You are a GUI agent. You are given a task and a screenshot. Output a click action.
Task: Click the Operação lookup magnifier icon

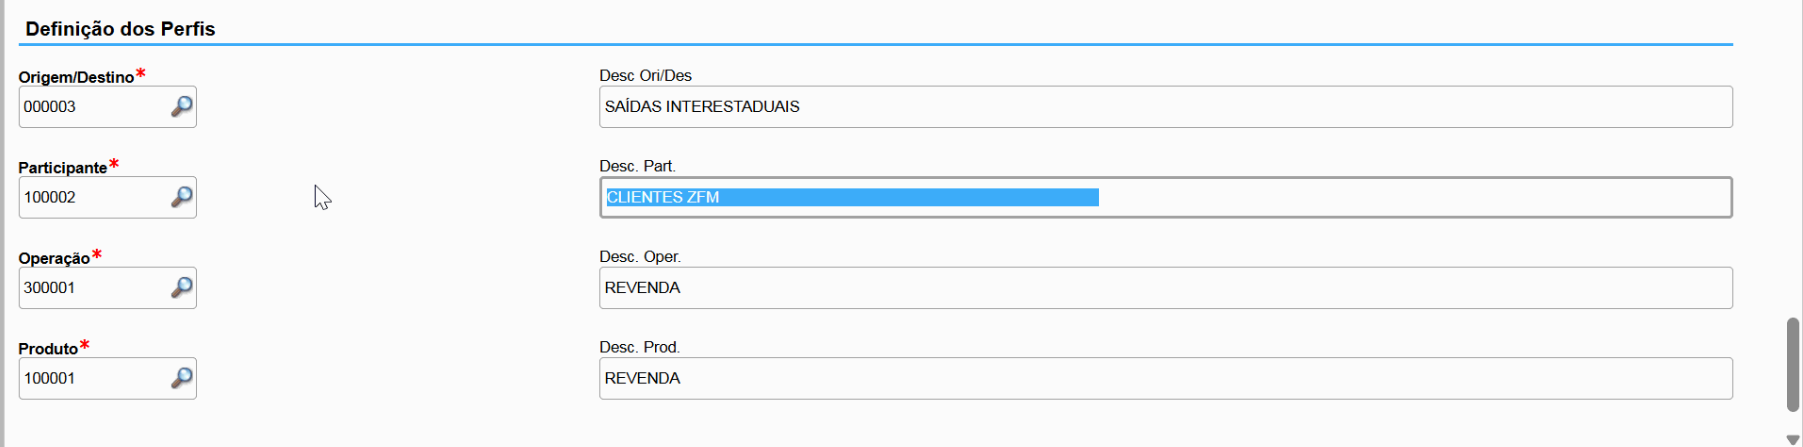point(181,287)
